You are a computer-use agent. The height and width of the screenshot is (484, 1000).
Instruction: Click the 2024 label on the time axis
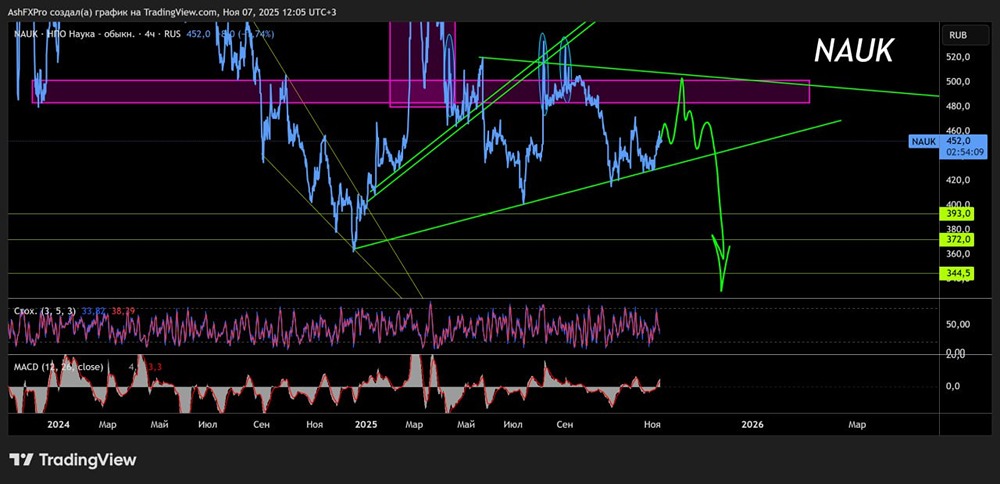click(58, 424)
